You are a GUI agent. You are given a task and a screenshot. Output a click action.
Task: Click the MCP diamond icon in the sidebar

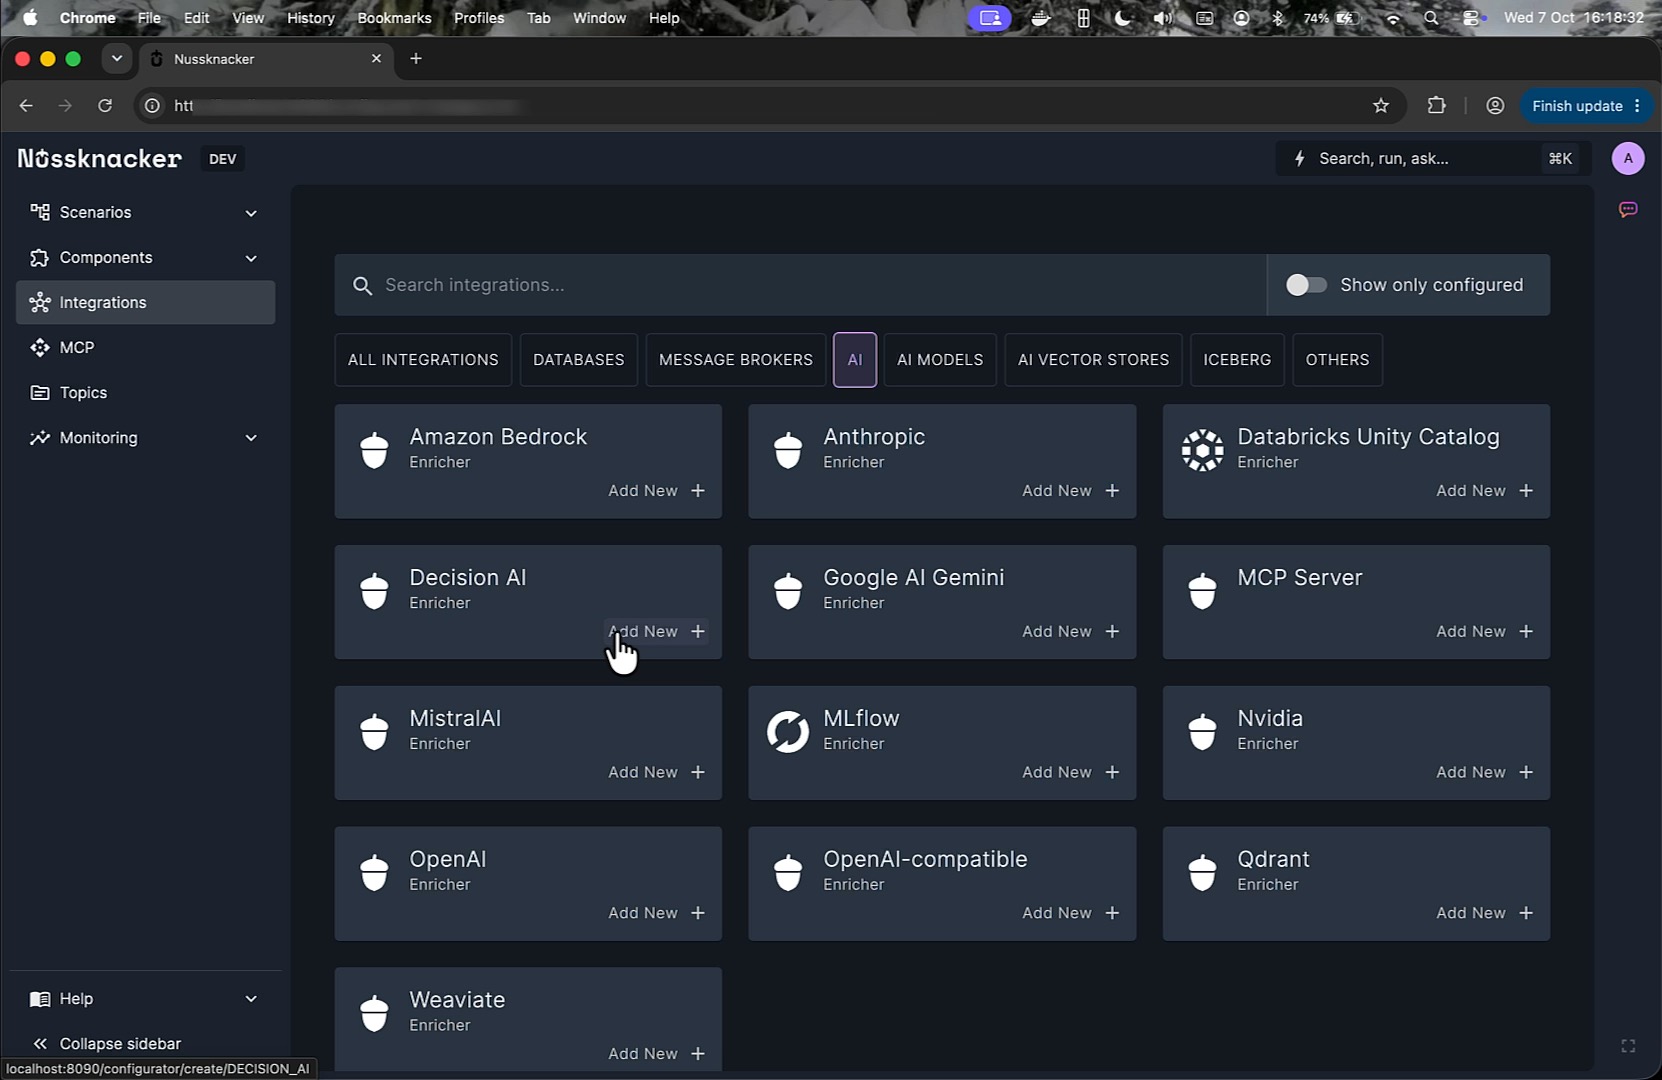[x=40, y=347]
